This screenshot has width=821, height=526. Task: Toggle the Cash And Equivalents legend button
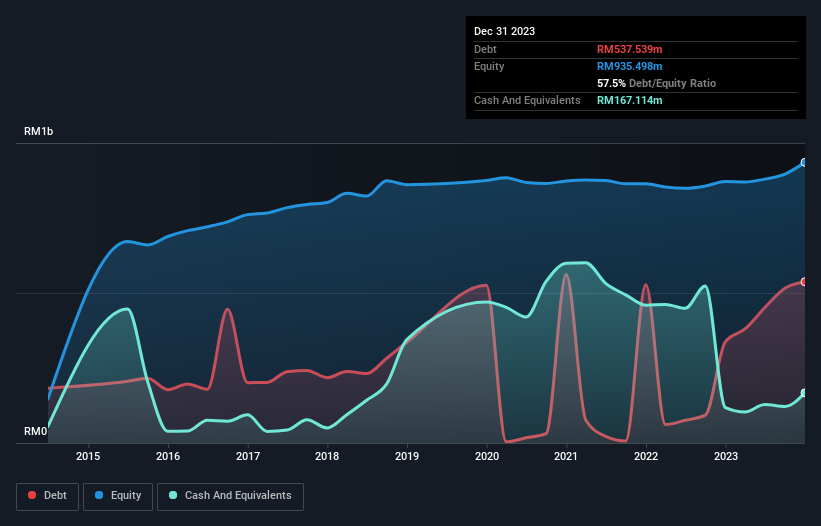coord(230,496)
